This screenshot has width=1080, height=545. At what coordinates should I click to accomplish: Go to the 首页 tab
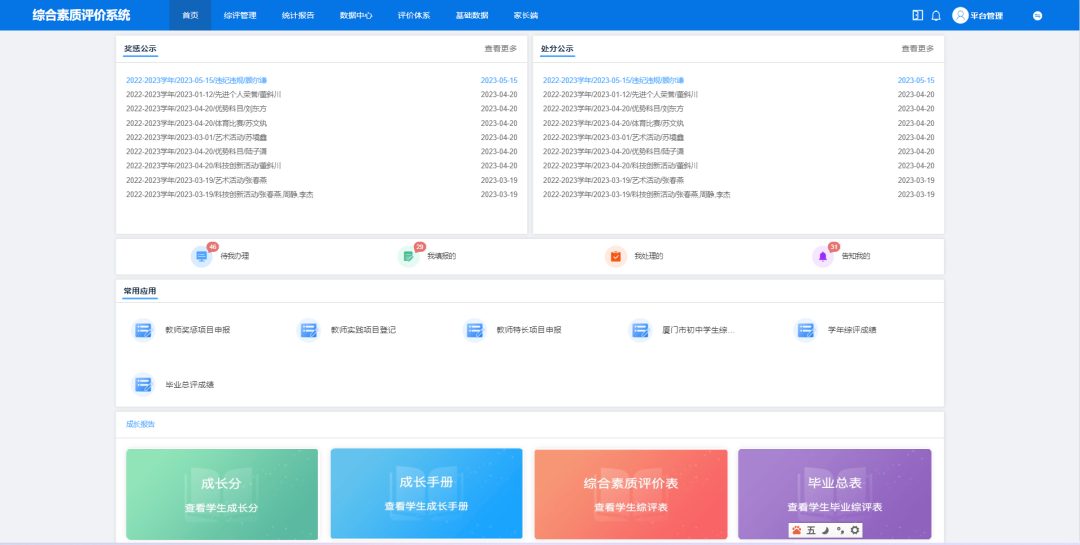(190, 15)
